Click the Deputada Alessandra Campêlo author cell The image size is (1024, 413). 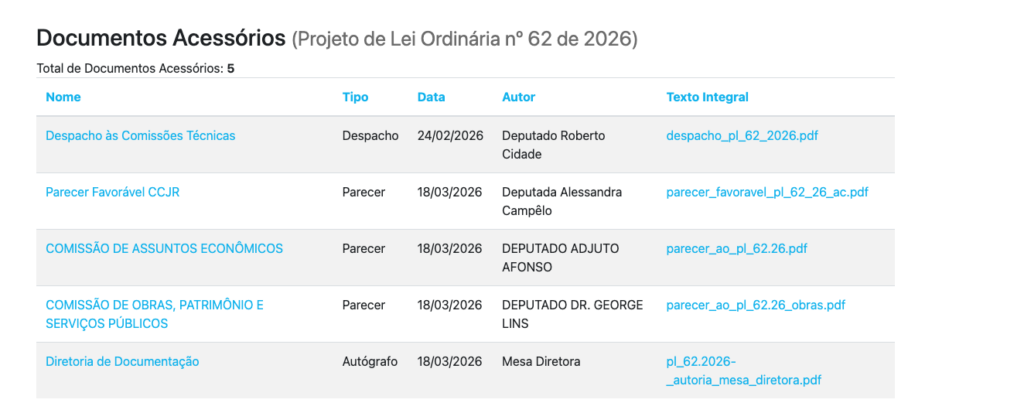coord(562,201)
